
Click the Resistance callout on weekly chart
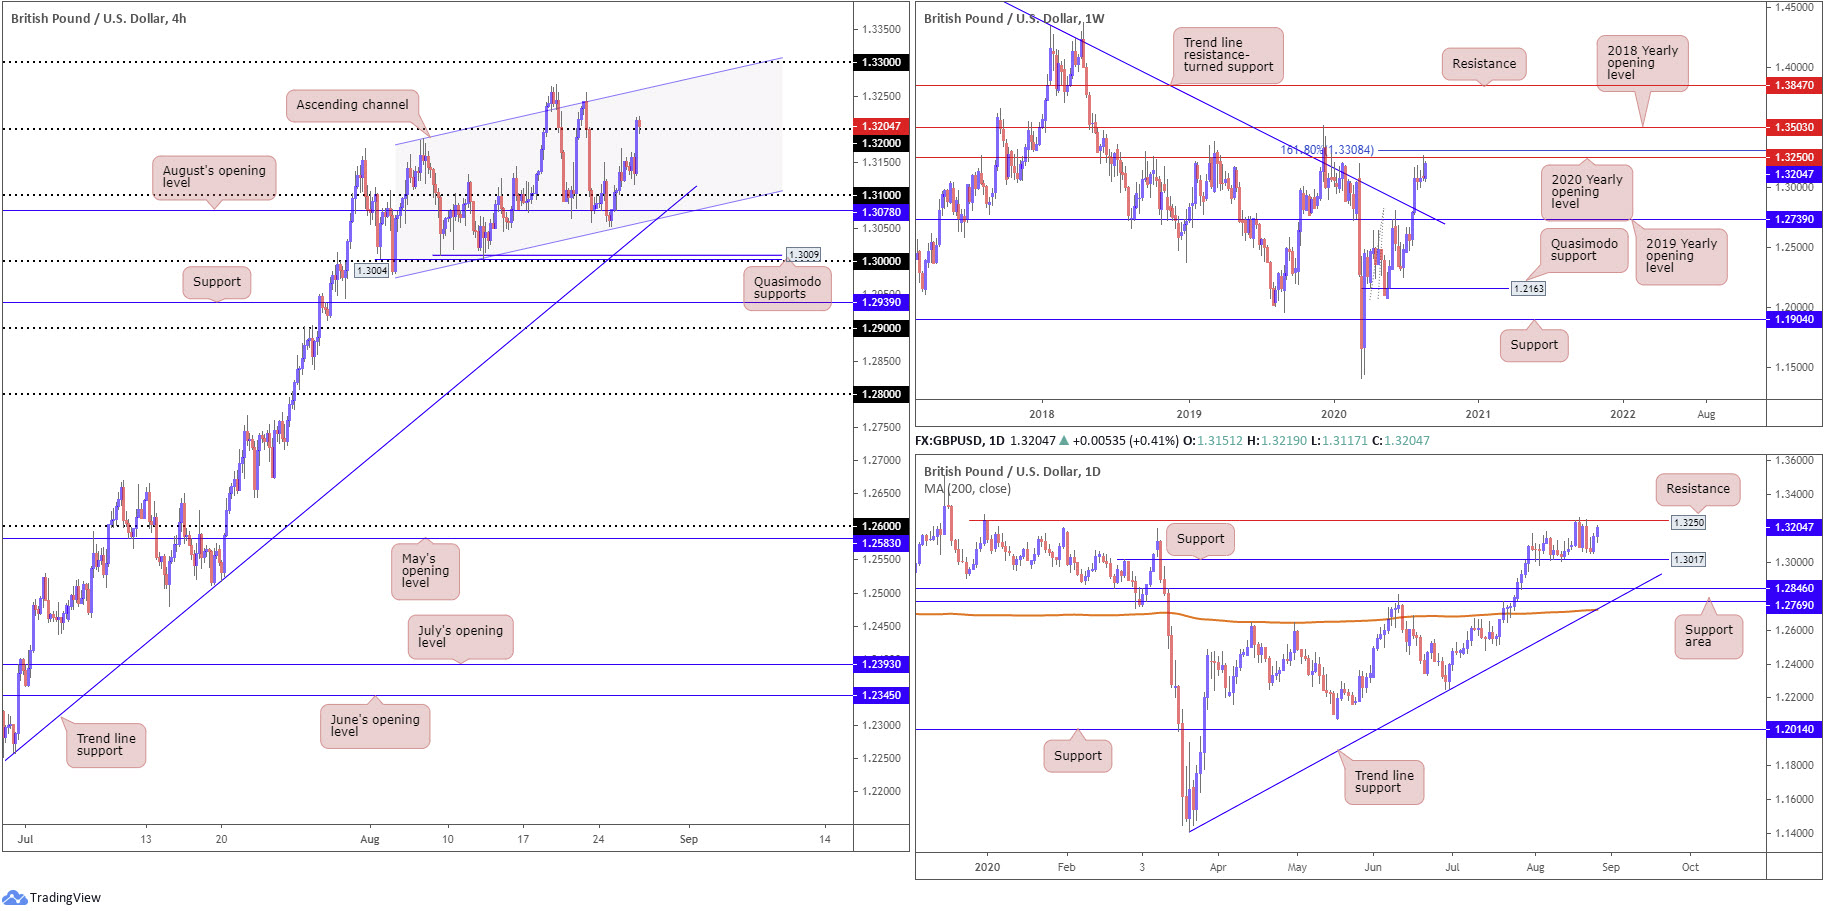click(x=1484, y=64)
